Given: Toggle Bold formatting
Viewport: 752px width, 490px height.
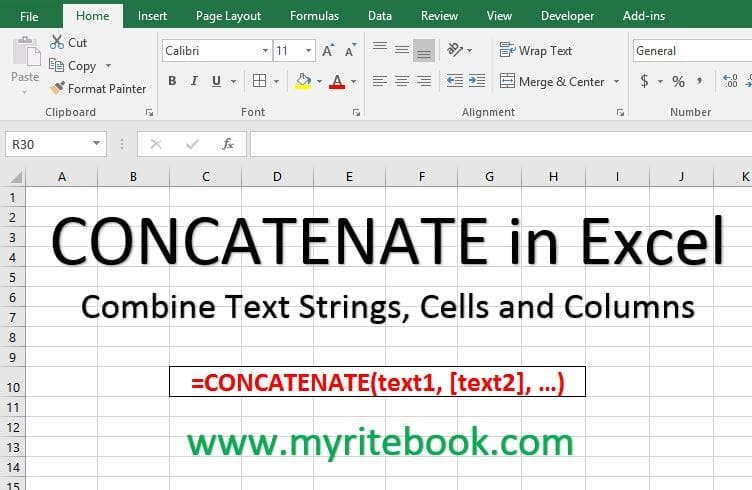Looking at the screenshot, I should click(172, 81).
